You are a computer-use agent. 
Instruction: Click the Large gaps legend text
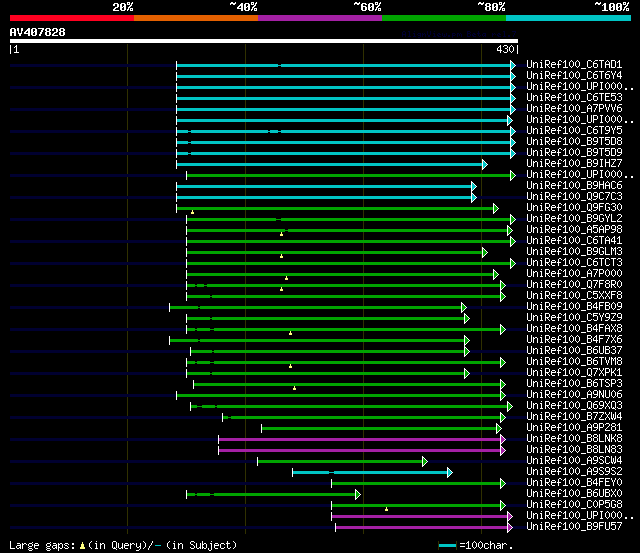[123, 545]
